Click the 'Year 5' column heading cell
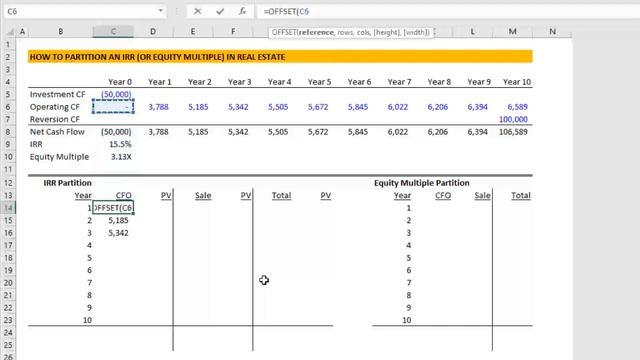Screen dimensions: 640x360 coord(319,82)
